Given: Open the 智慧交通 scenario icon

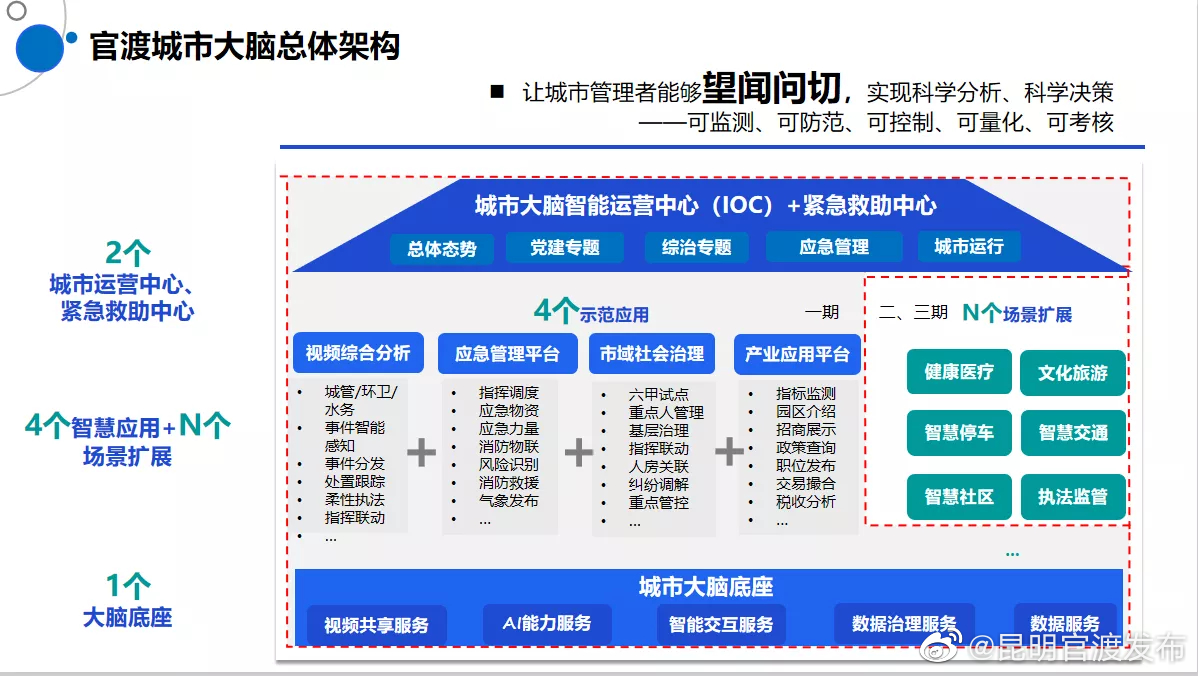Looking at the screenshot, I should click(x=1072, y=433).
